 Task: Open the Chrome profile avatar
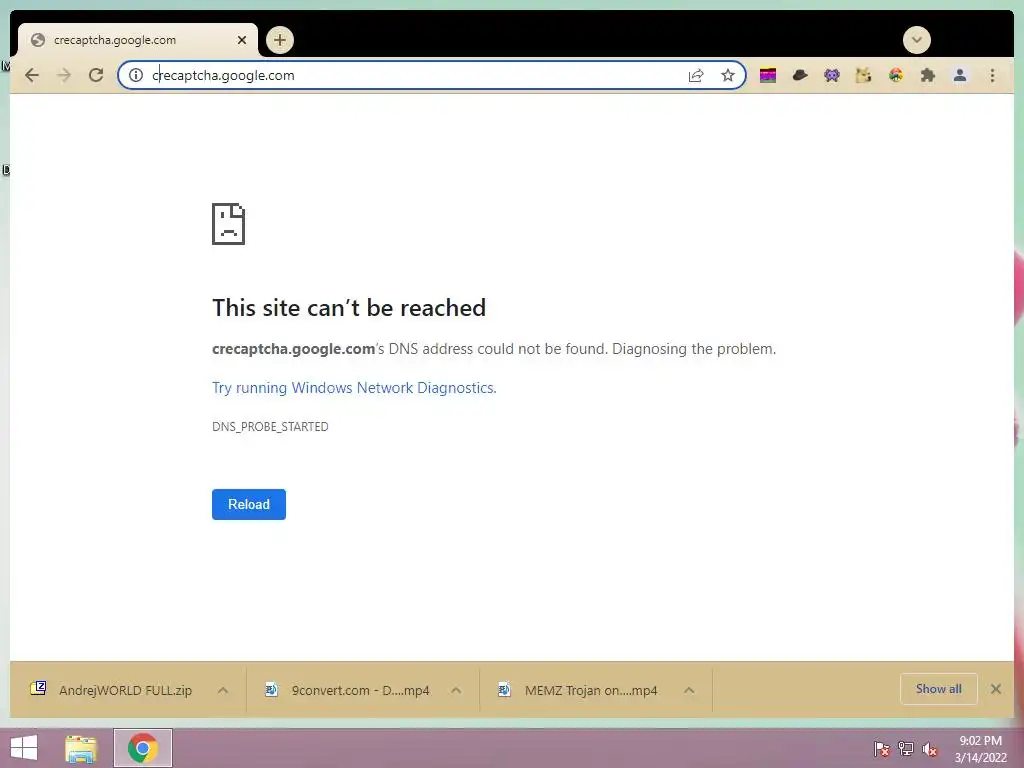pyautogui.click(x=960, y=76)
